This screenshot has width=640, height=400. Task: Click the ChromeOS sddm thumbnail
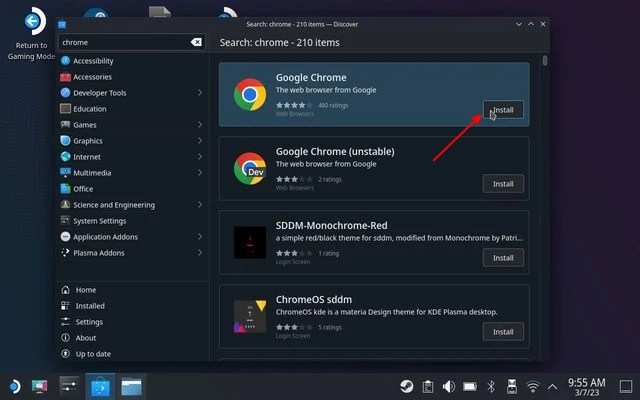pos(250,316)
